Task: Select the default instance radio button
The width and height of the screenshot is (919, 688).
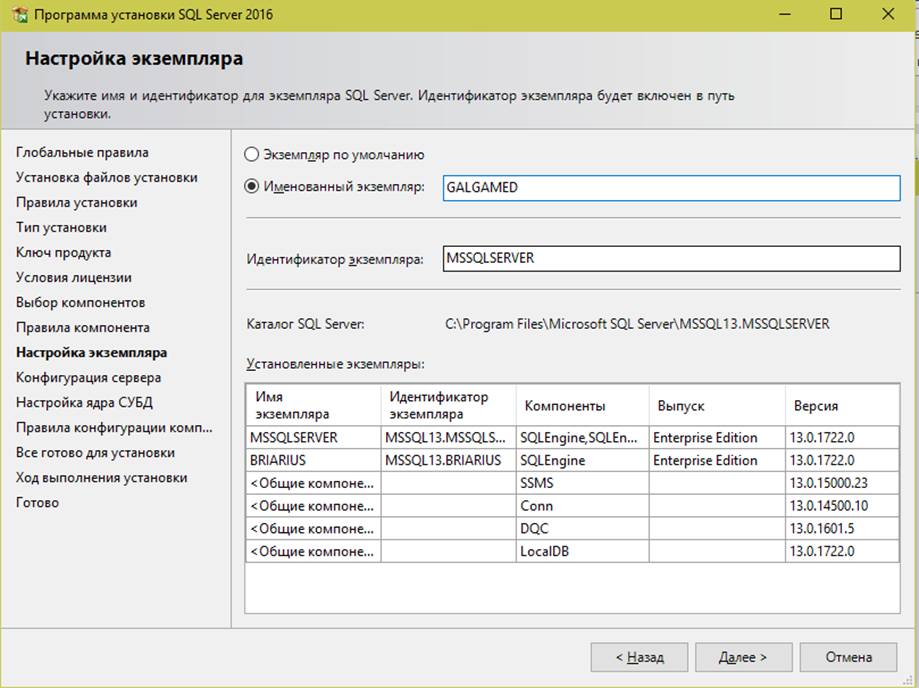Action: click(251, 155)
